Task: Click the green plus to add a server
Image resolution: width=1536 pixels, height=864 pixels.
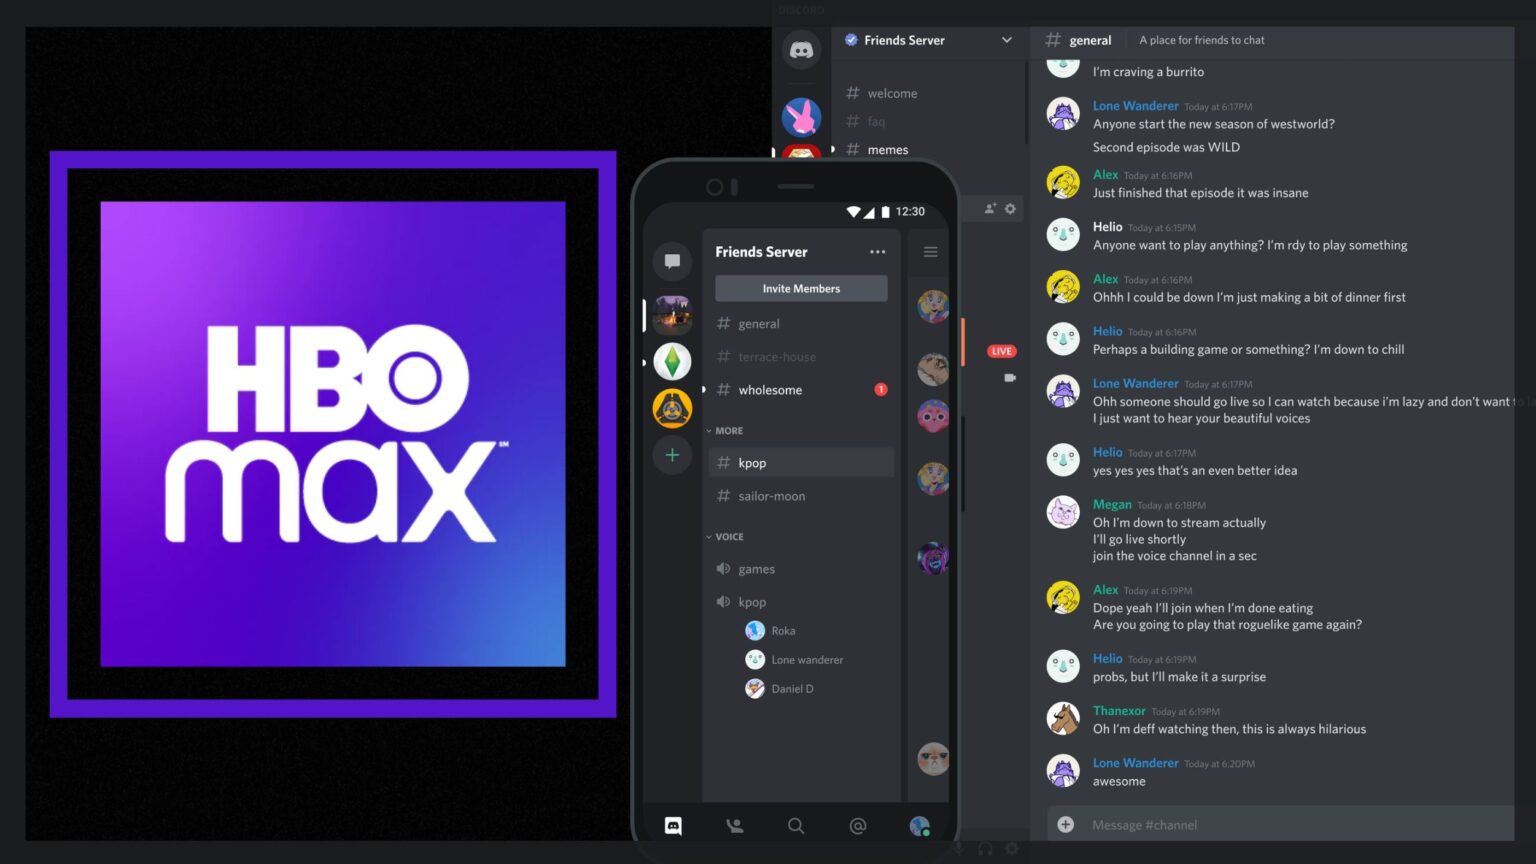Action: click(x=672, y=455)
